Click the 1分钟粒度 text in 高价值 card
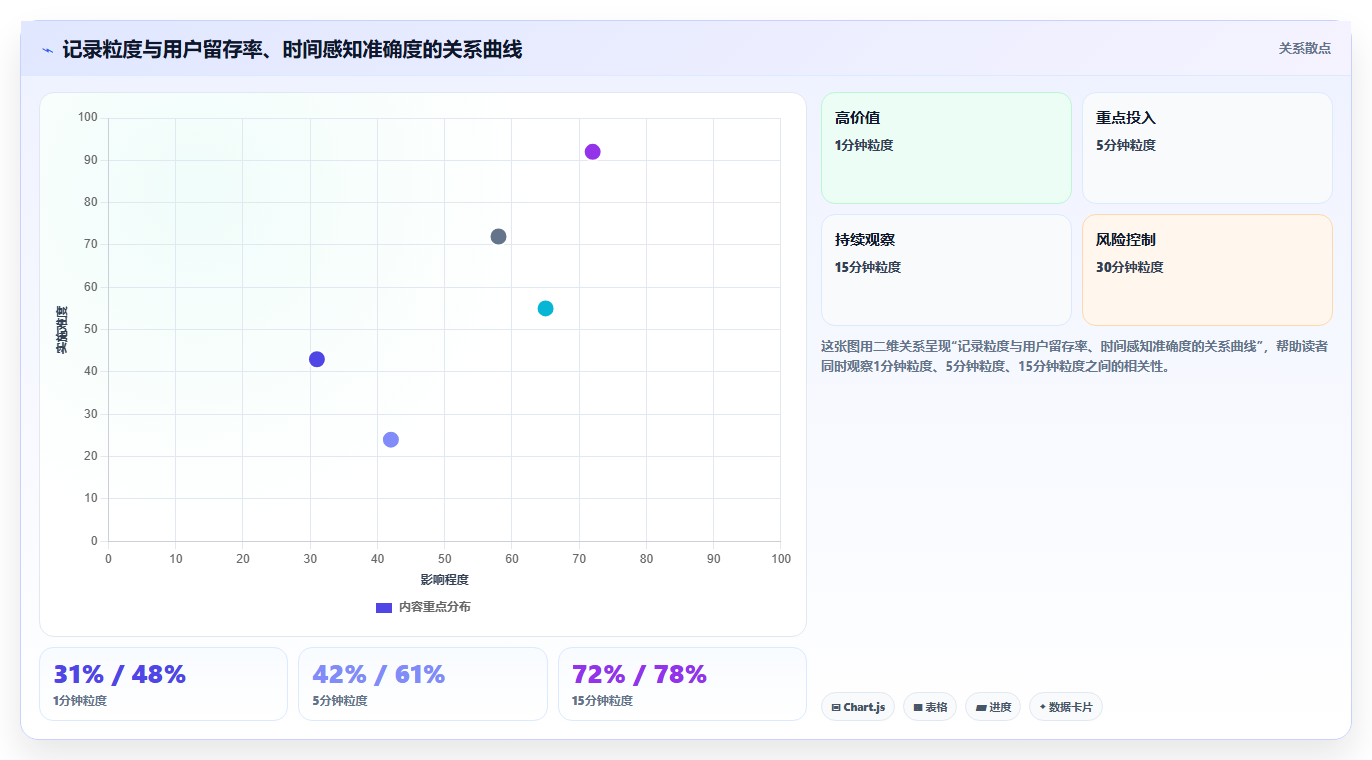 pos(864,145)
